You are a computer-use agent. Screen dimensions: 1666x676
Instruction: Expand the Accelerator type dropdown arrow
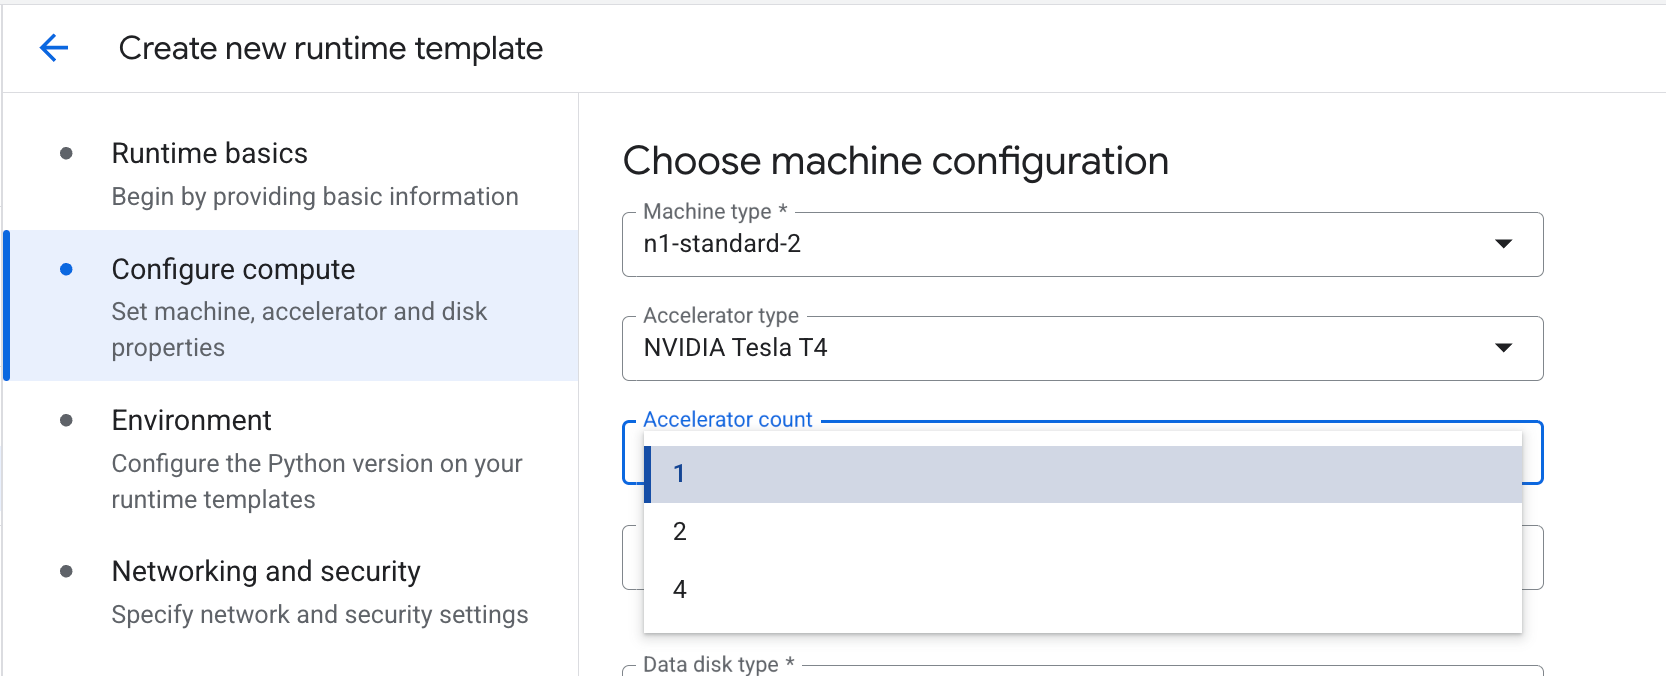(x=1503, y=348)
